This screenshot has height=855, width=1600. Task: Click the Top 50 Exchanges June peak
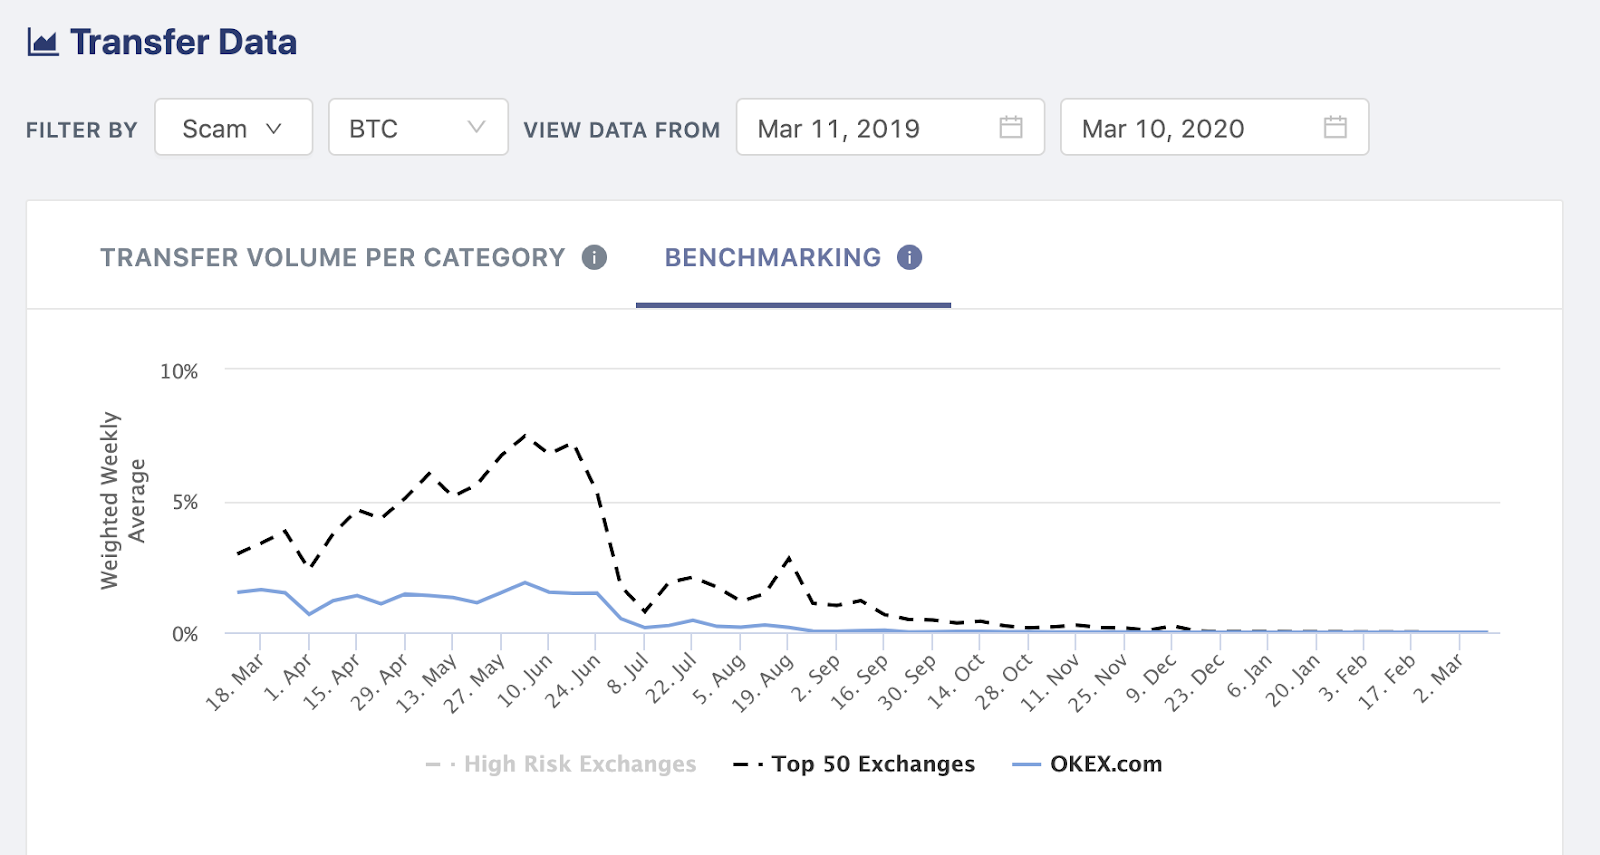point(526,435)
